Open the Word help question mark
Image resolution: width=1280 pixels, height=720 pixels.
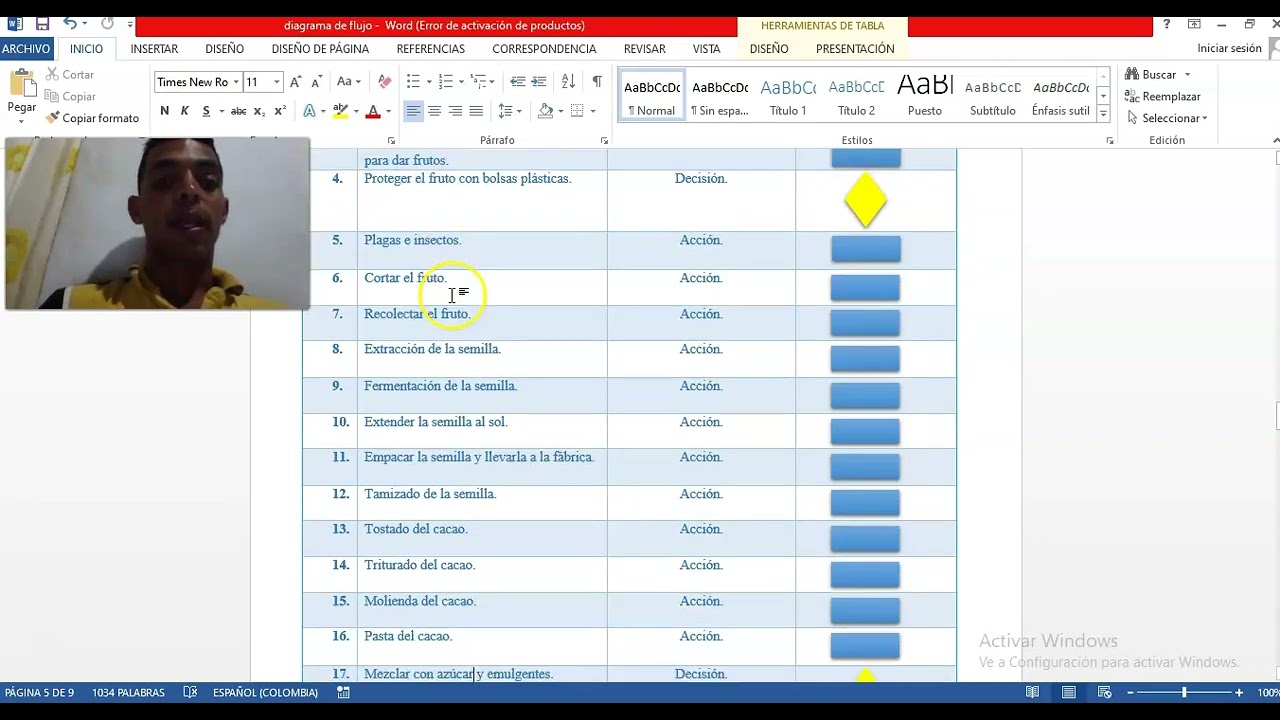[1166, 24]
